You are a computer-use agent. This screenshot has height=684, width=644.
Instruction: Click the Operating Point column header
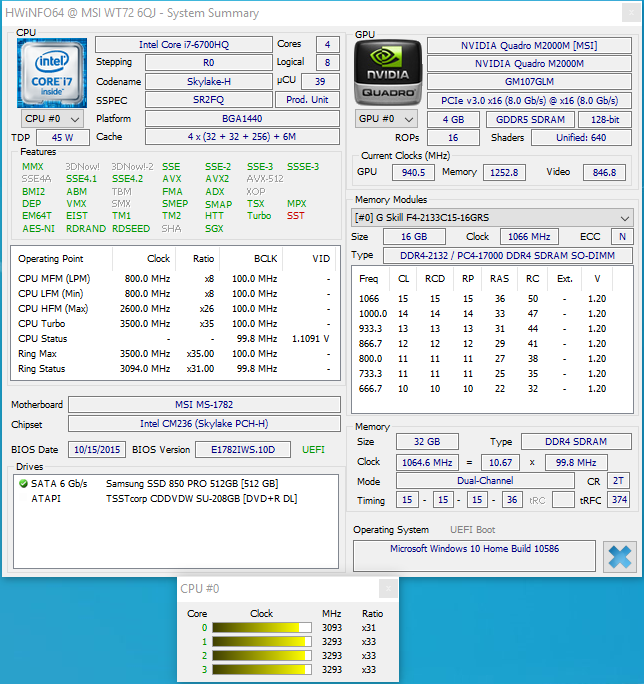point(63,259)
